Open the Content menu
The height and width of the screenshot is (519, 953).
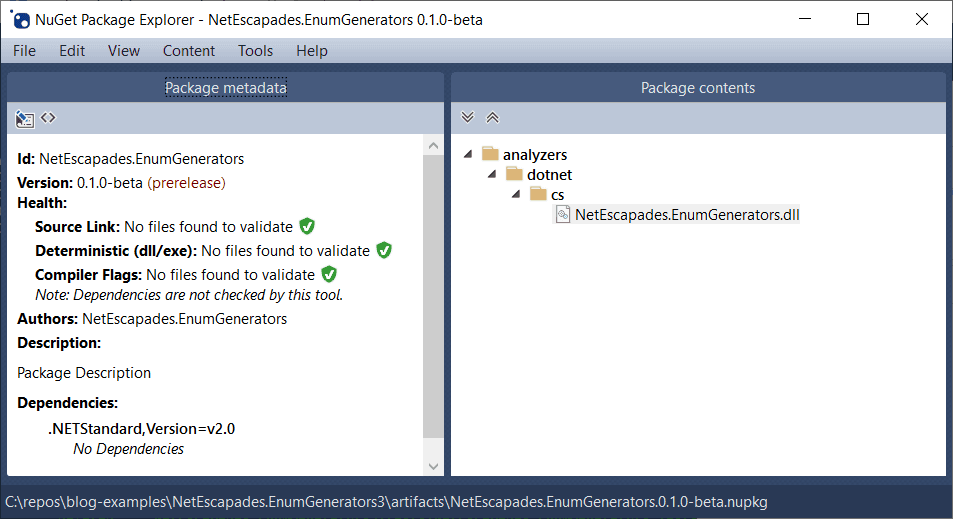pyautogui.click(x=189, y=50)
